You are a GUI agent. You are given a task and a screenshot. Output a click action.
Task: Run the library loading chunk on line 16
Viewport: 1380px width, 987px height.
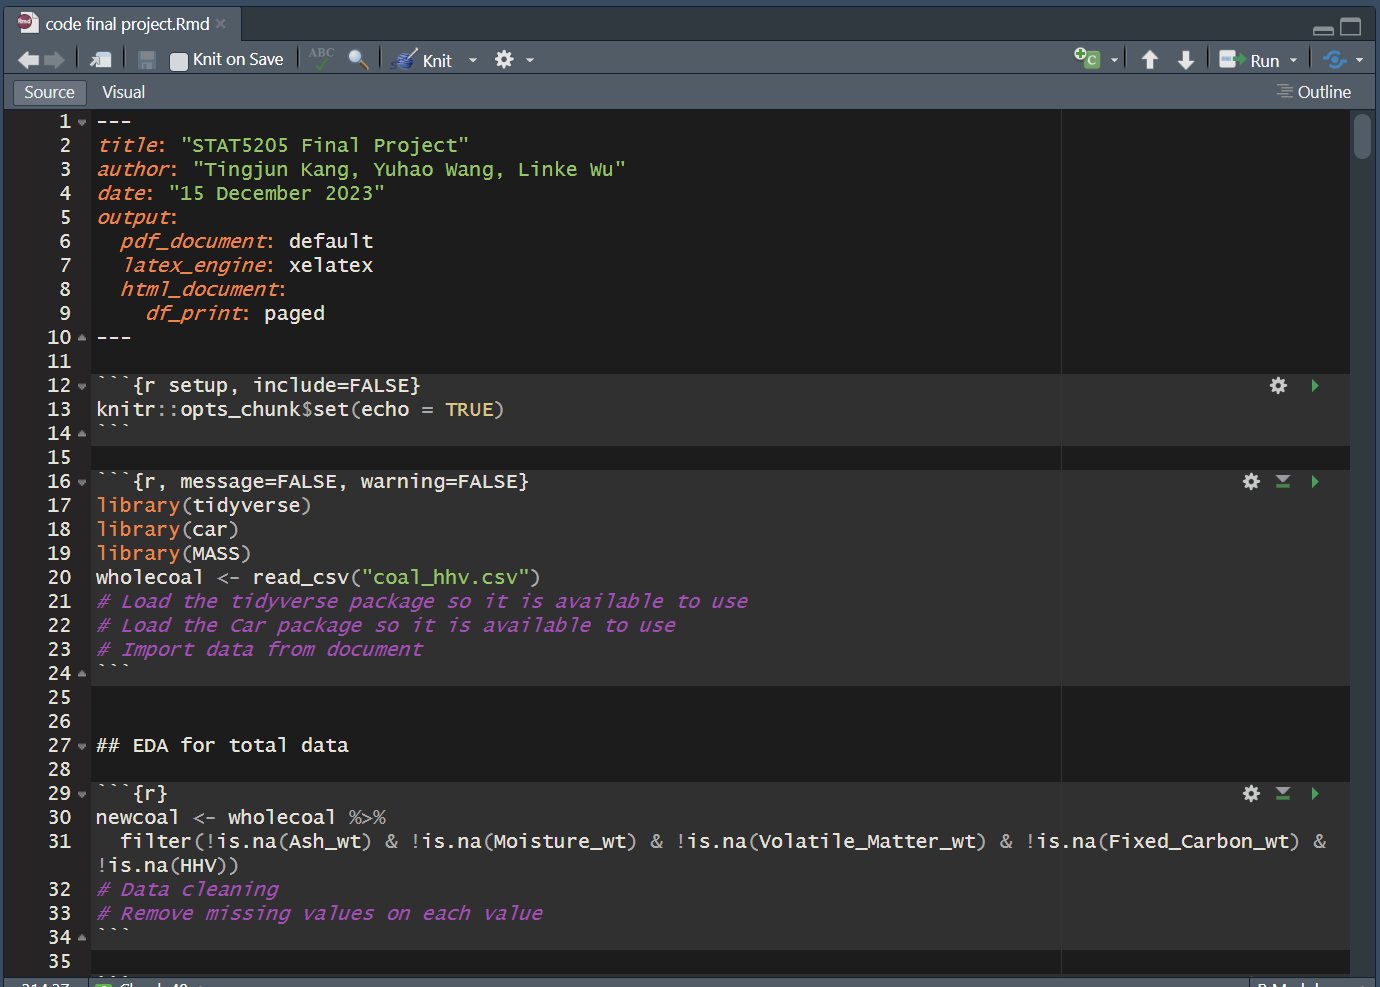point(1315,481)
